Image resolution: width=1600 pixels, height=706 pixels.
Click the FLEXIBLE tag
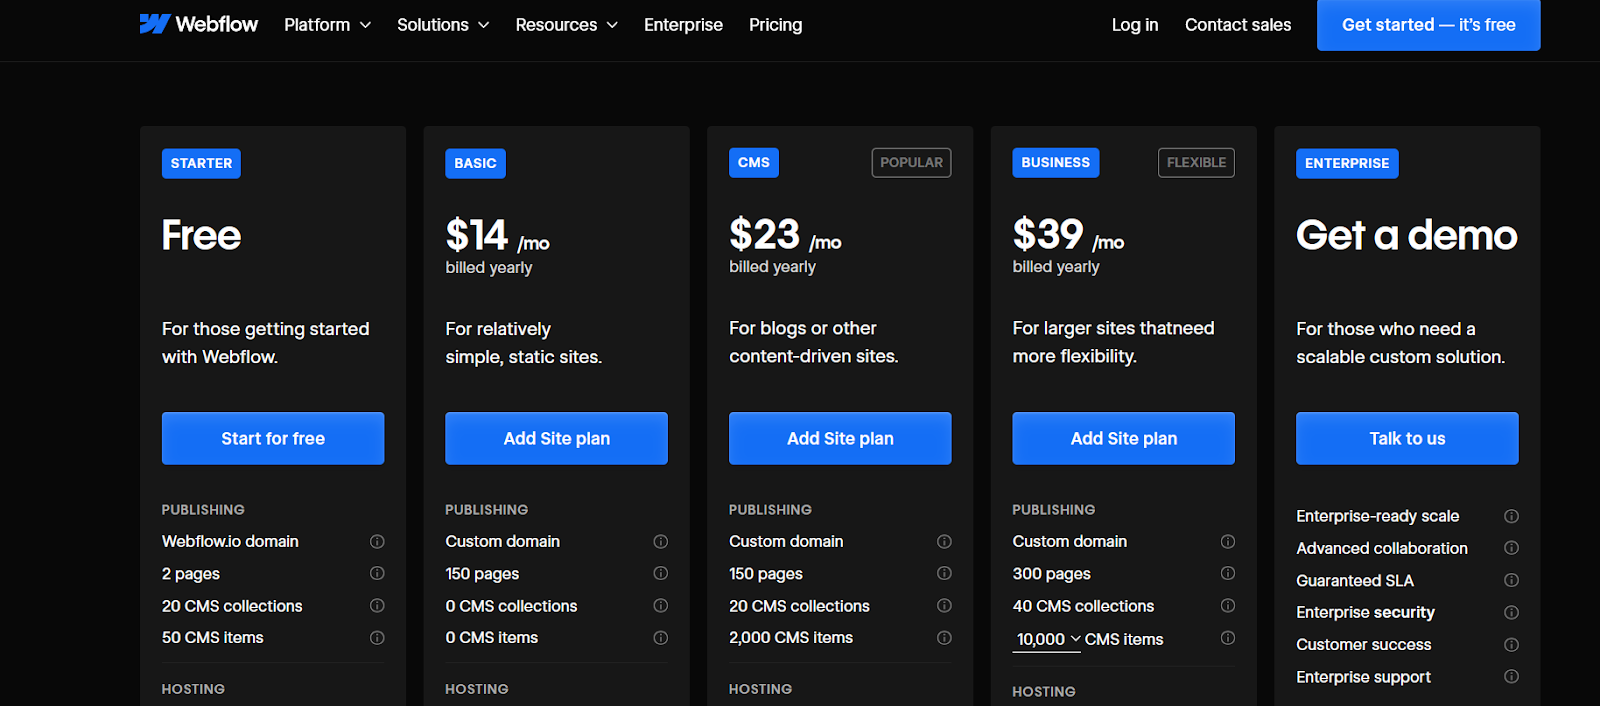(x=1196, y=162)
